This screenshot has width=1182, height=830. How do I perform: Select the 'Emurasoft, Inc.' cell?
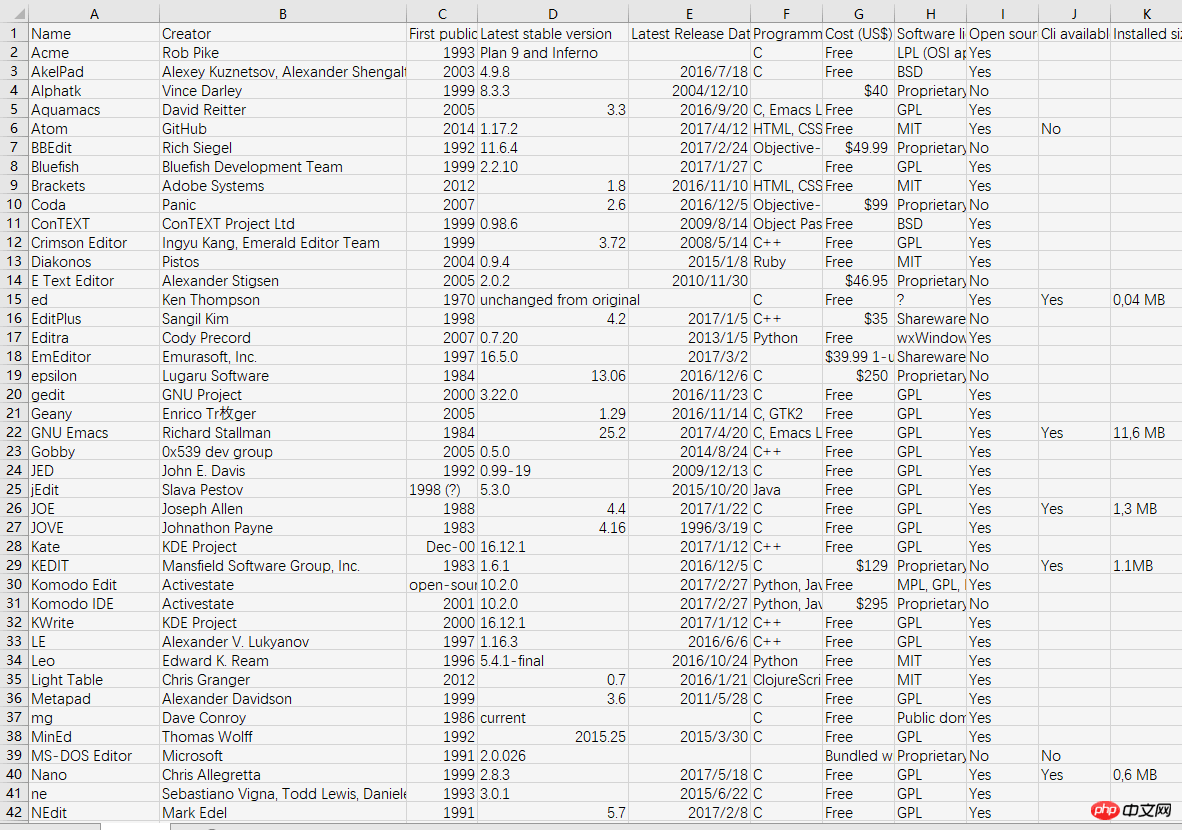(283, 357)
